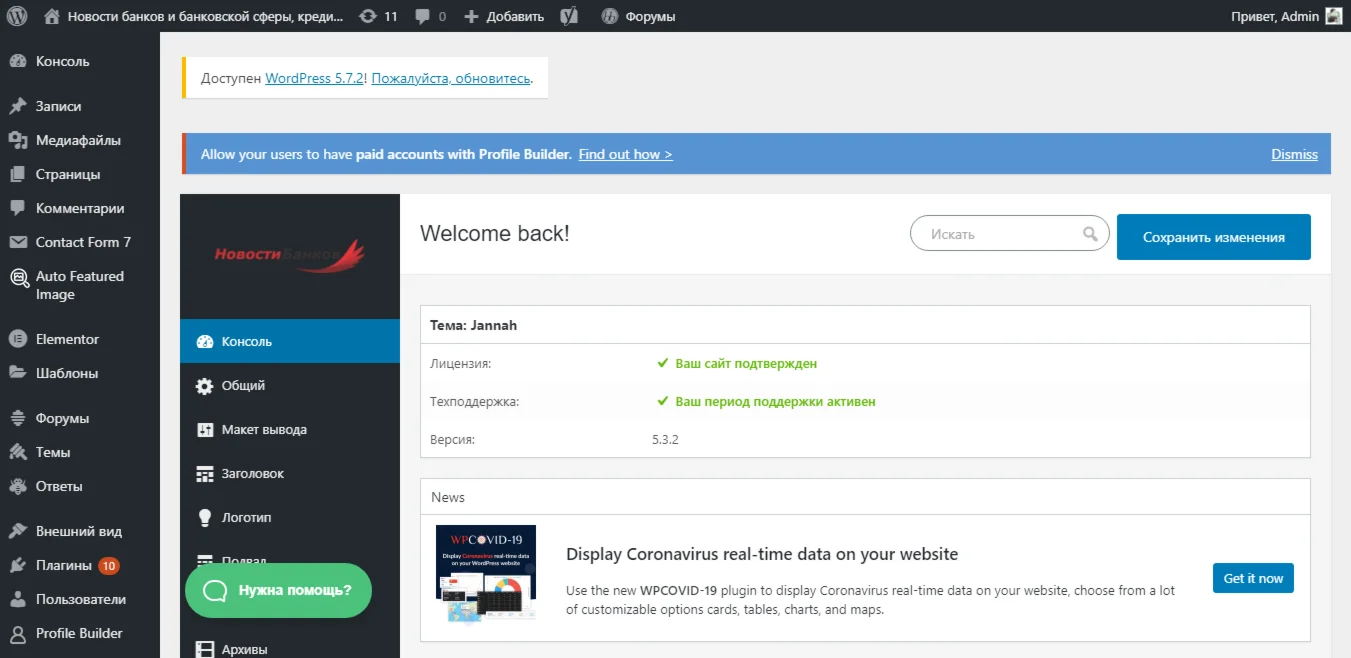The image size is (1351, 658).
Task: Click the Find out how > link
Action: point(625,154)
